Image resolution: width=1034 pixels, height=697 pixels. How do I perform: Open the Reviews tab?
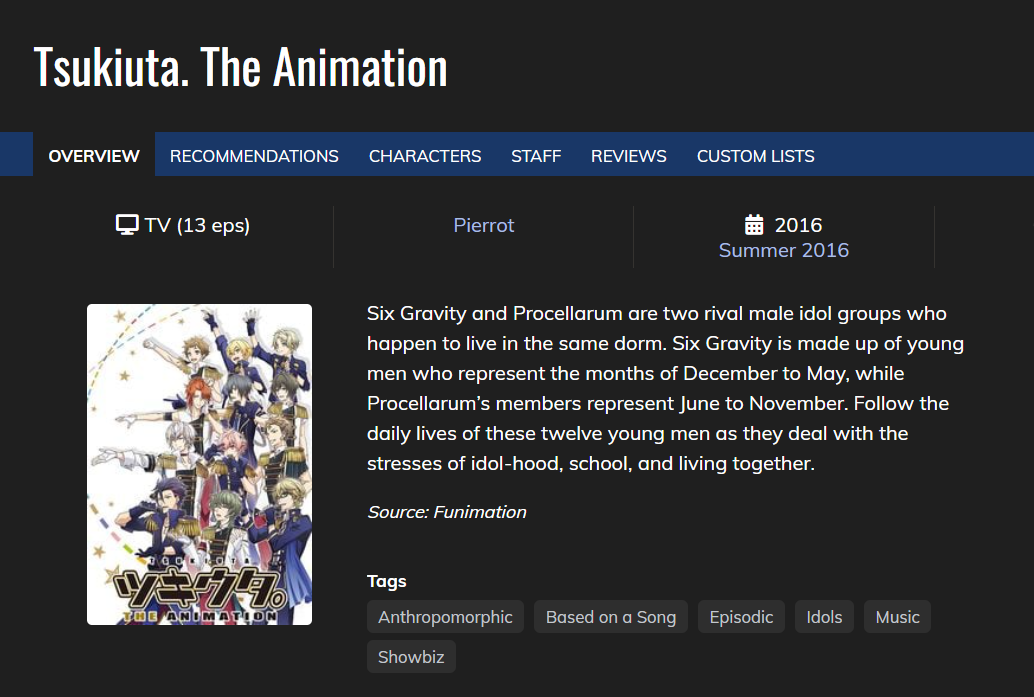pyautogui.click(x=628, y=156)
